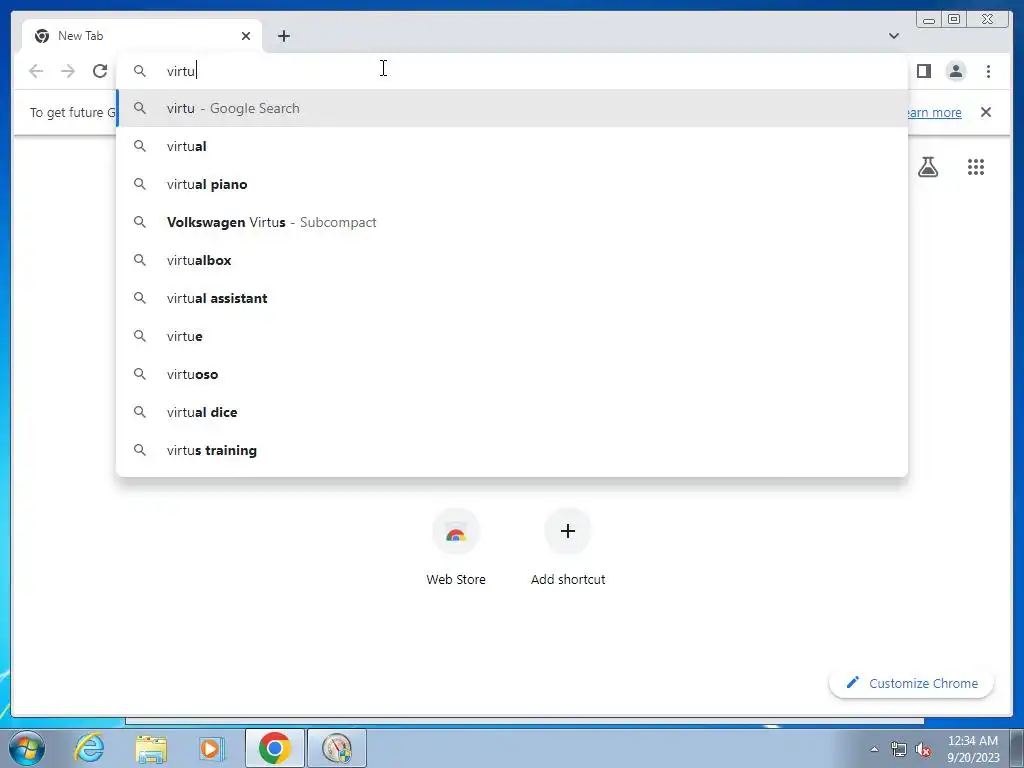Choose the 'virtual dice' suggestion
Image resolution: width=1024 pixels, height=768 pixels.
tap(512, 412)
